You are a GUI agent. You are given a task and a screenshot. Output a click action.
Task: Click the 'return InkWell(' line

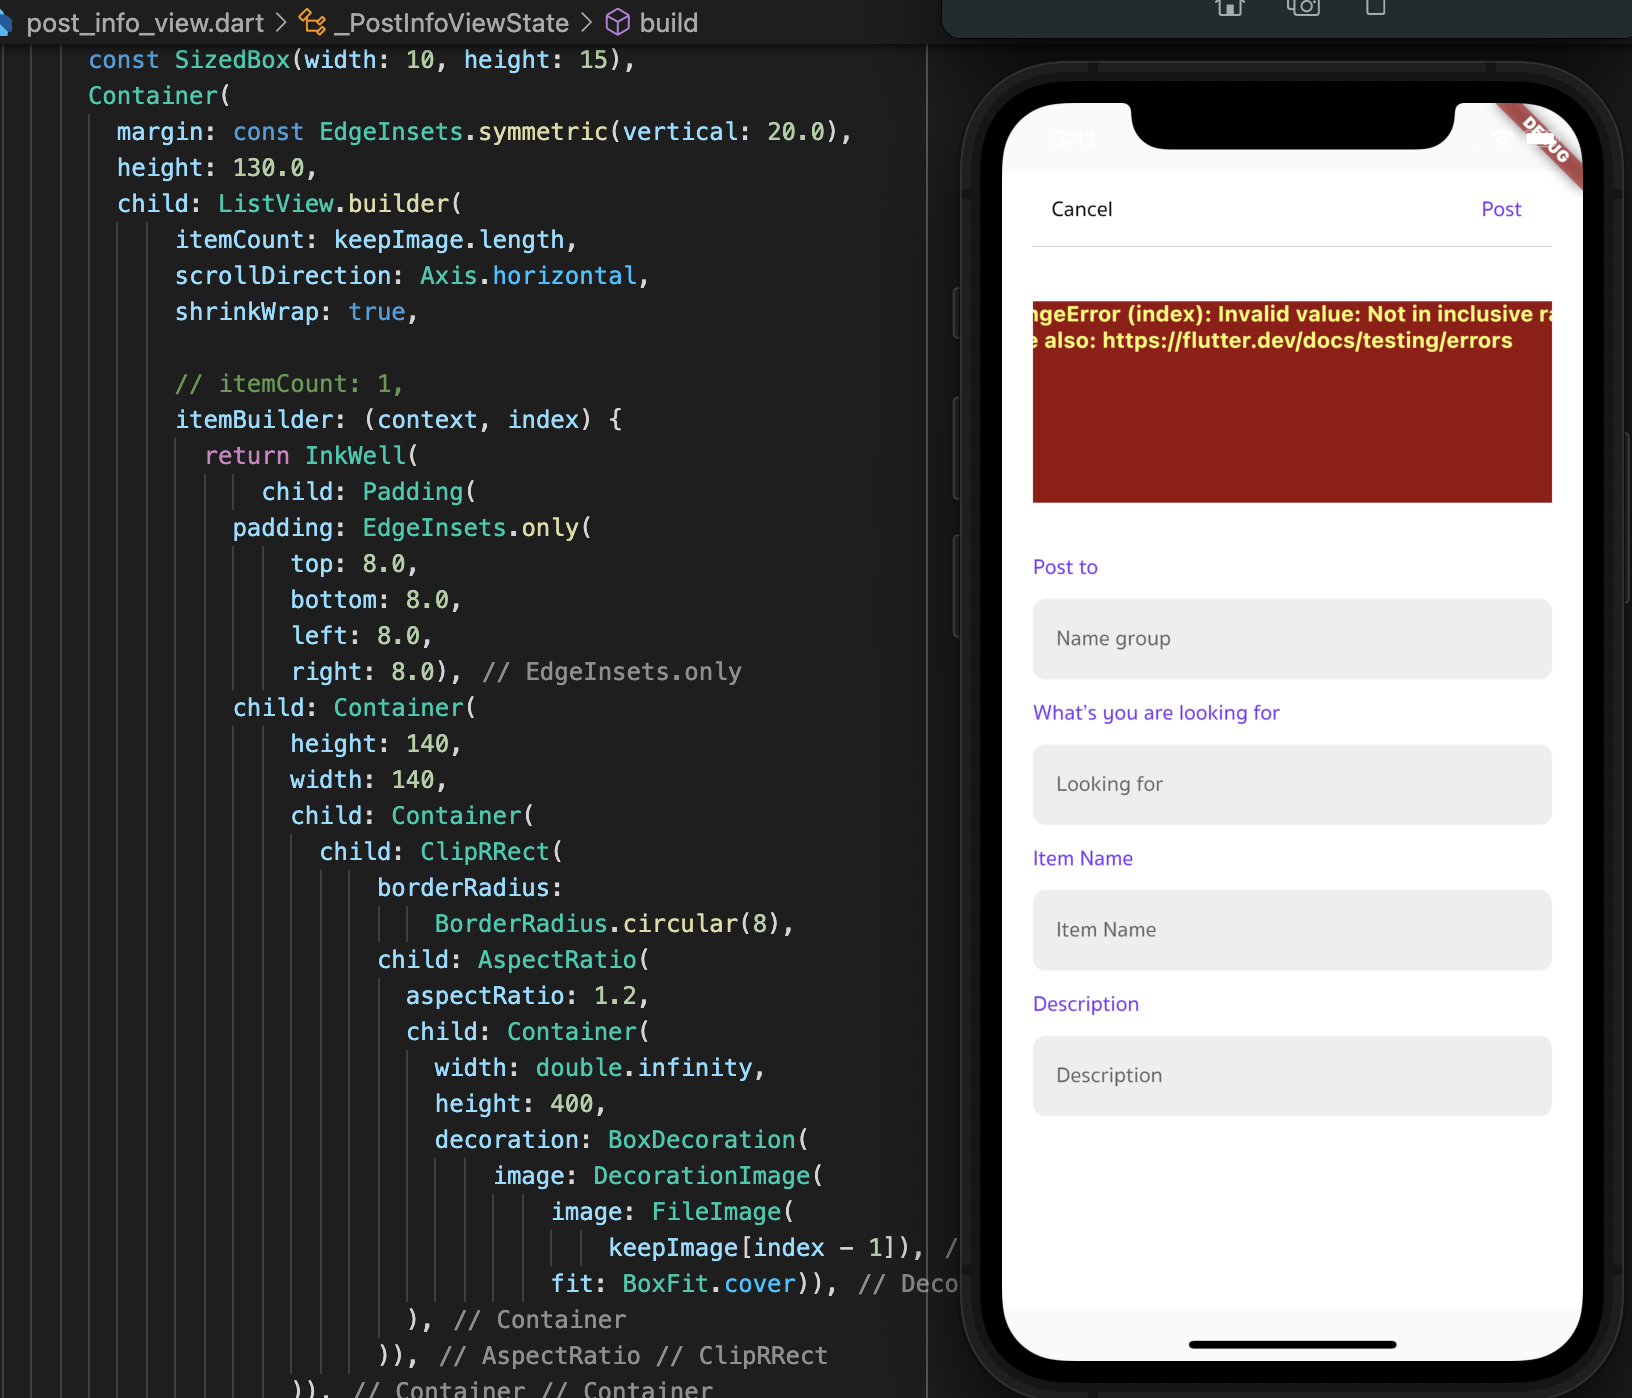click(x=311, y=456)
